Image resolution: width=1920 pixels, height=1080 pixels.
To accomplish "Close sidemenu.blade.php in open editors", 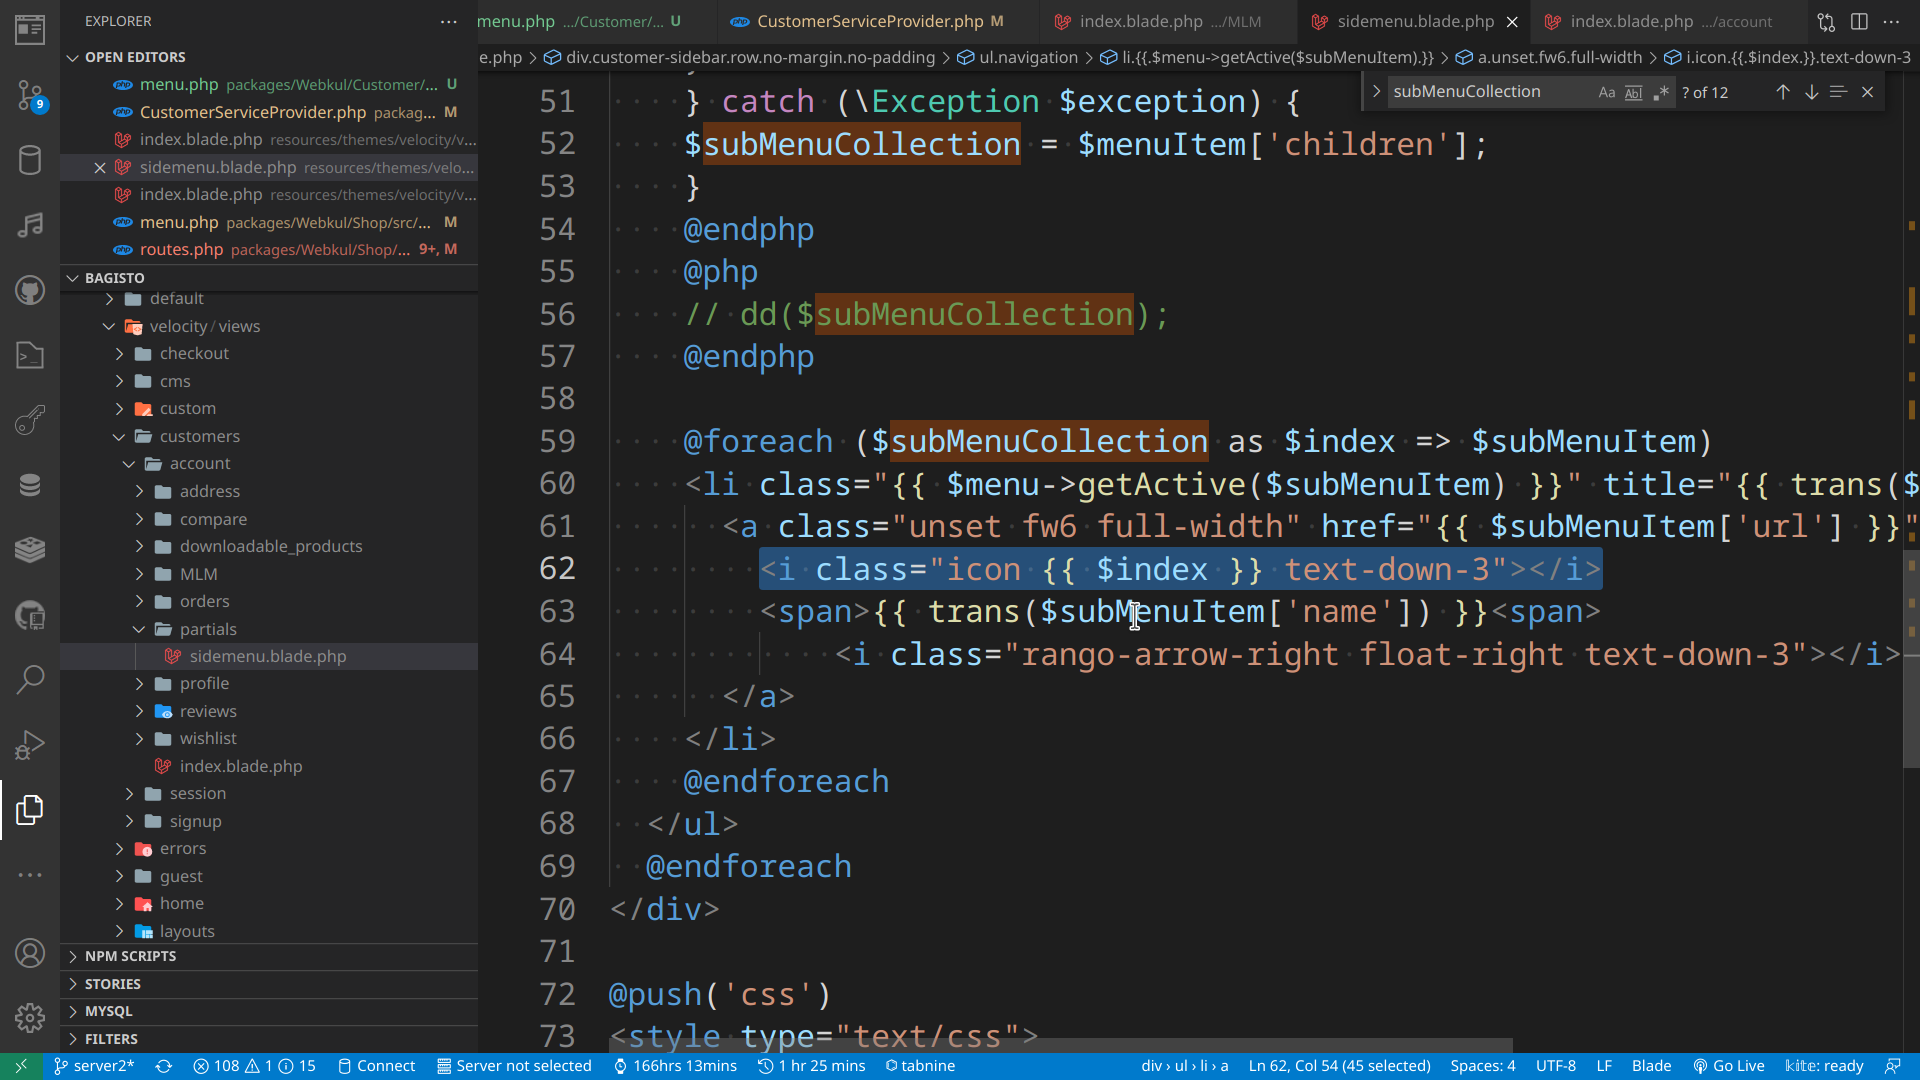I will [99, 167].
